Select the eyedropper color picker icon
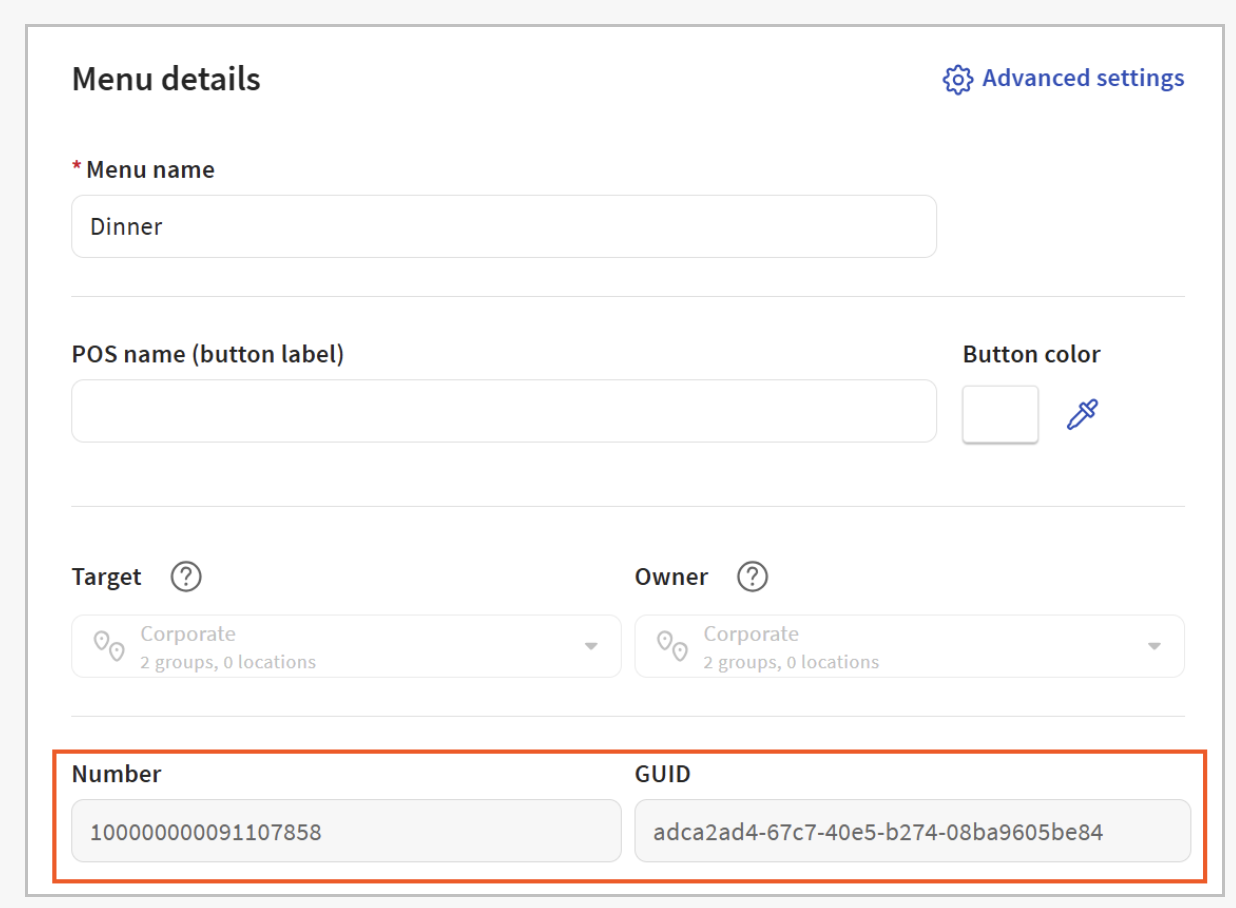Viewport: 1236px width, 908px height. (x=1082, y=414)
